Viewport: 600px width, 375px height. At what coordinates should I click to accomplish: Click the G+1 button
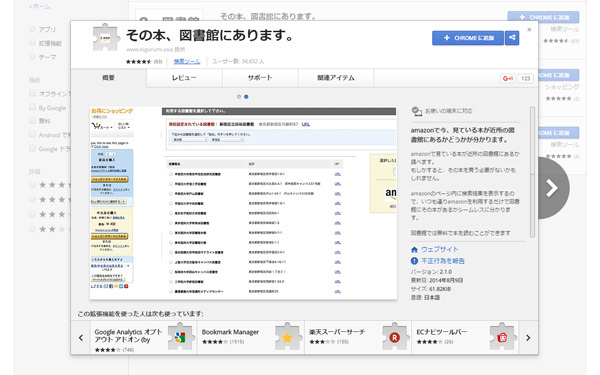coord(508,78)
